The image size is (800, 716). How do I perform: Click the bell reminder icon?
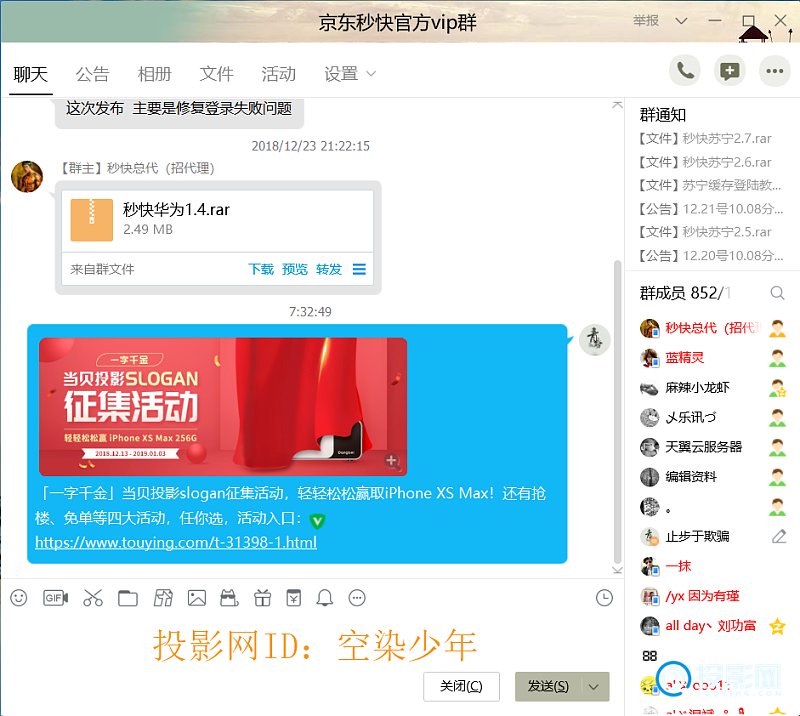pos(324,598)
